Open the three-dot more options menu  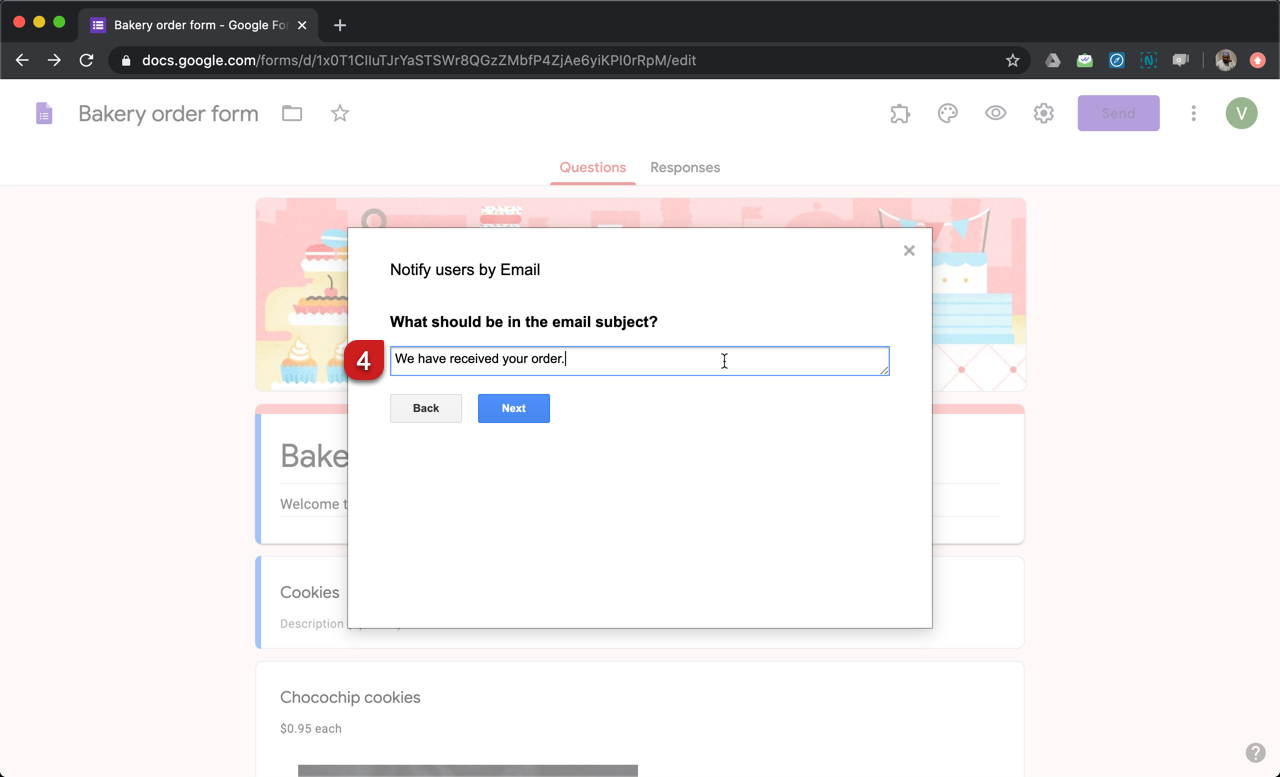coord(1193,113)
